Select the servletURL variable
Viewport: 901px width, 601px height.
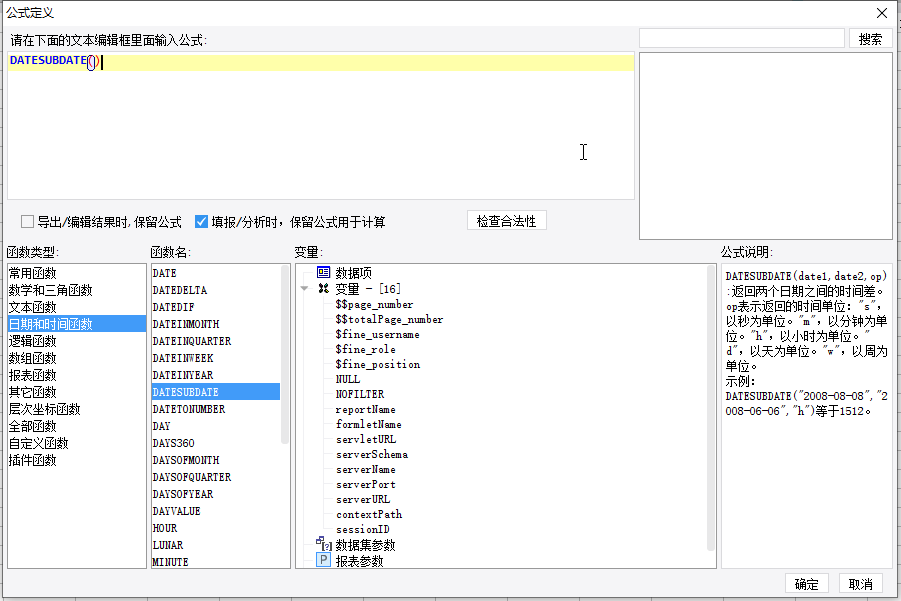[366, 439]
